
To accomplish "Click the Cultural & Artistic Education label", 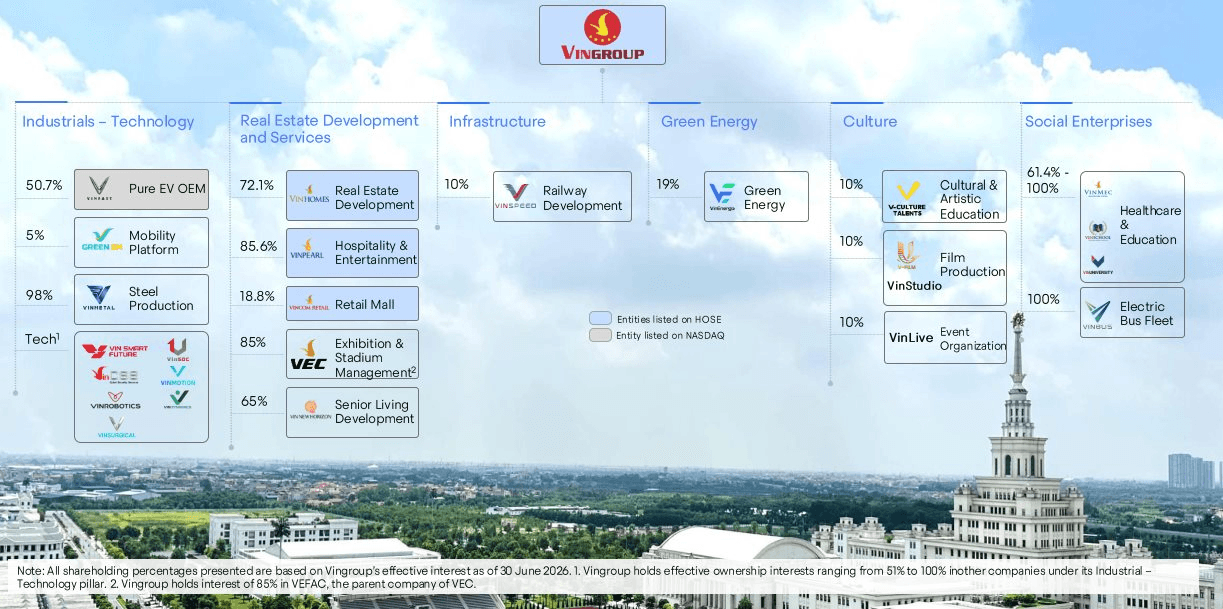I will pyautogui.click(x=969, y=199).
